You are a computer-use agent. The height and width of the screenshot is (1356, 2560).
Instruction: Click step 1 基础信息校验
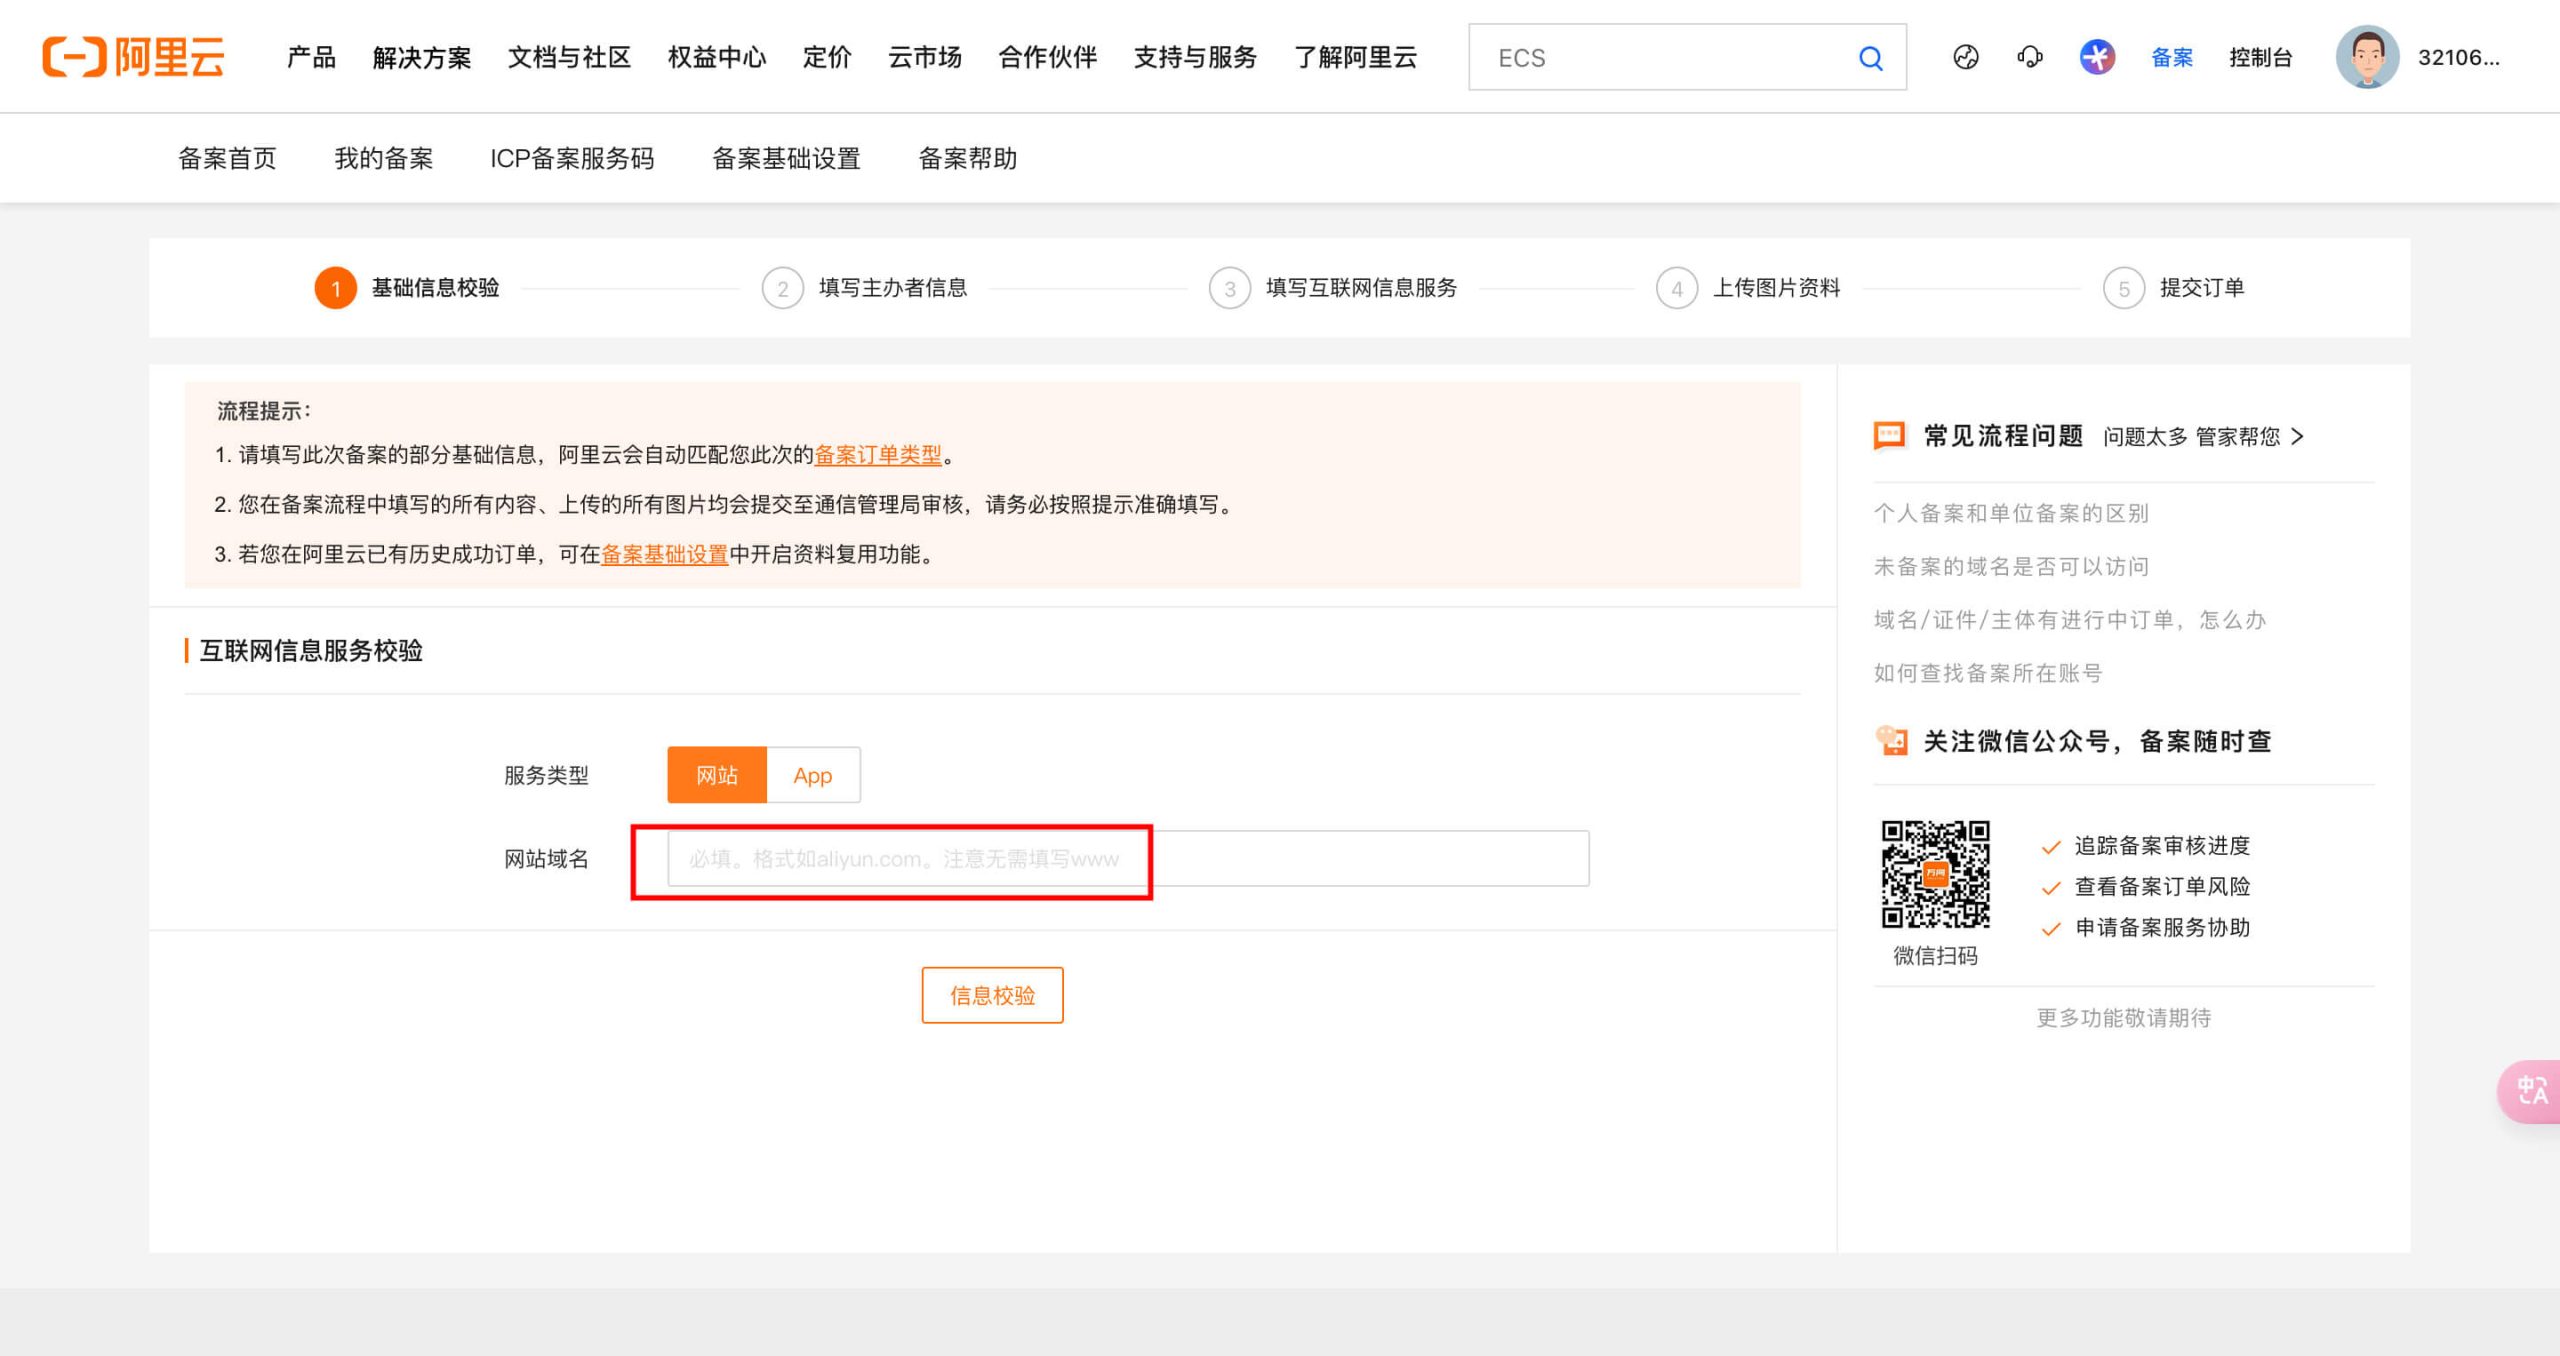pos(408,288)
